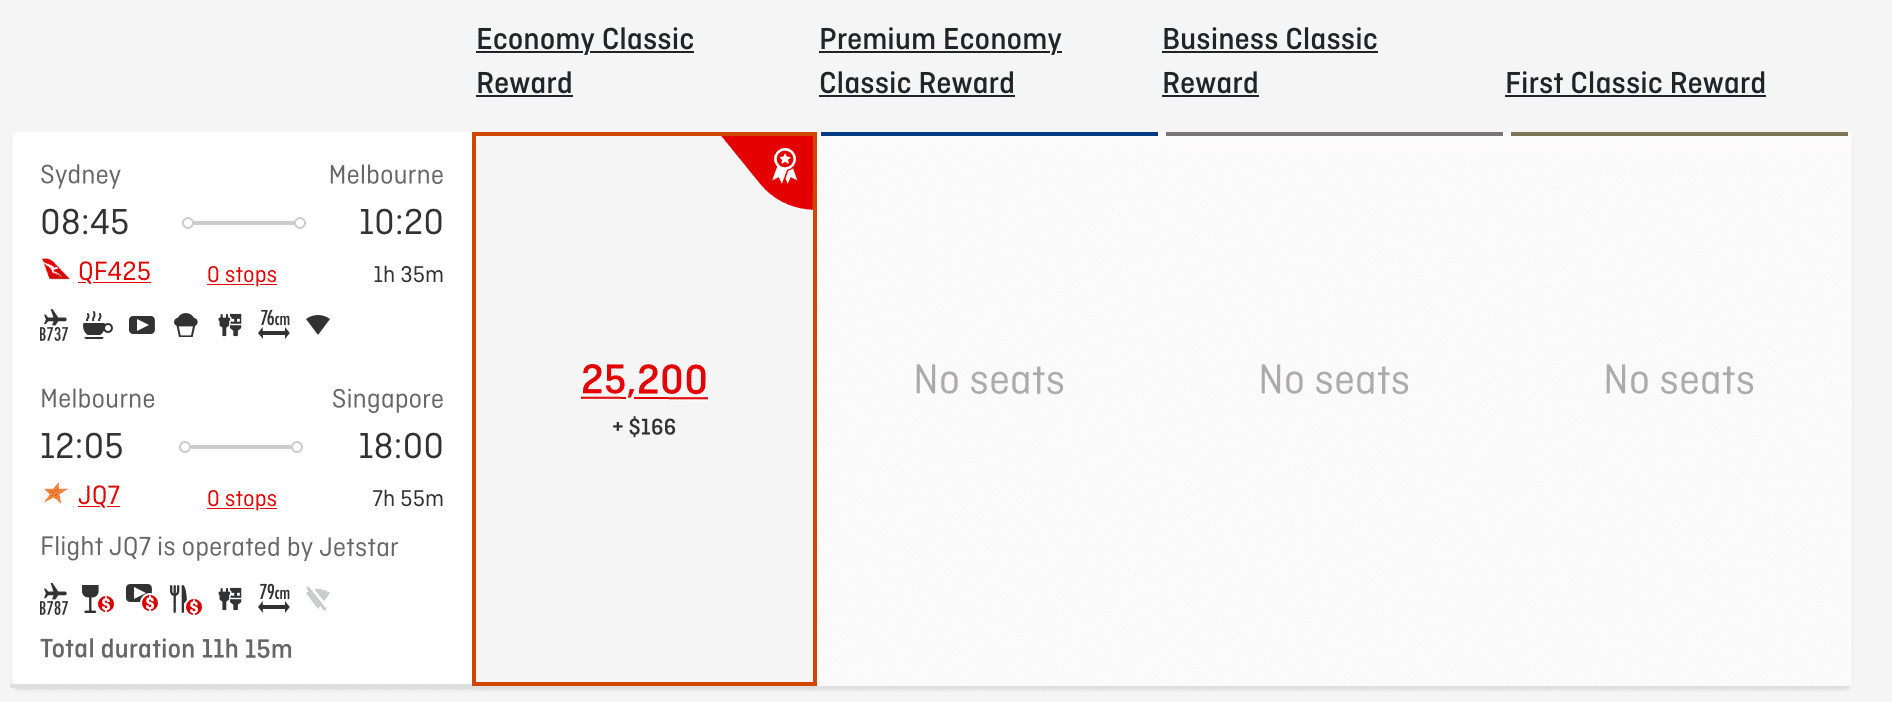Click the QF425 Wi-Fi available icon
This screenshot has height=702, width=1892.
pyautogui.click(x=318, y=324)
